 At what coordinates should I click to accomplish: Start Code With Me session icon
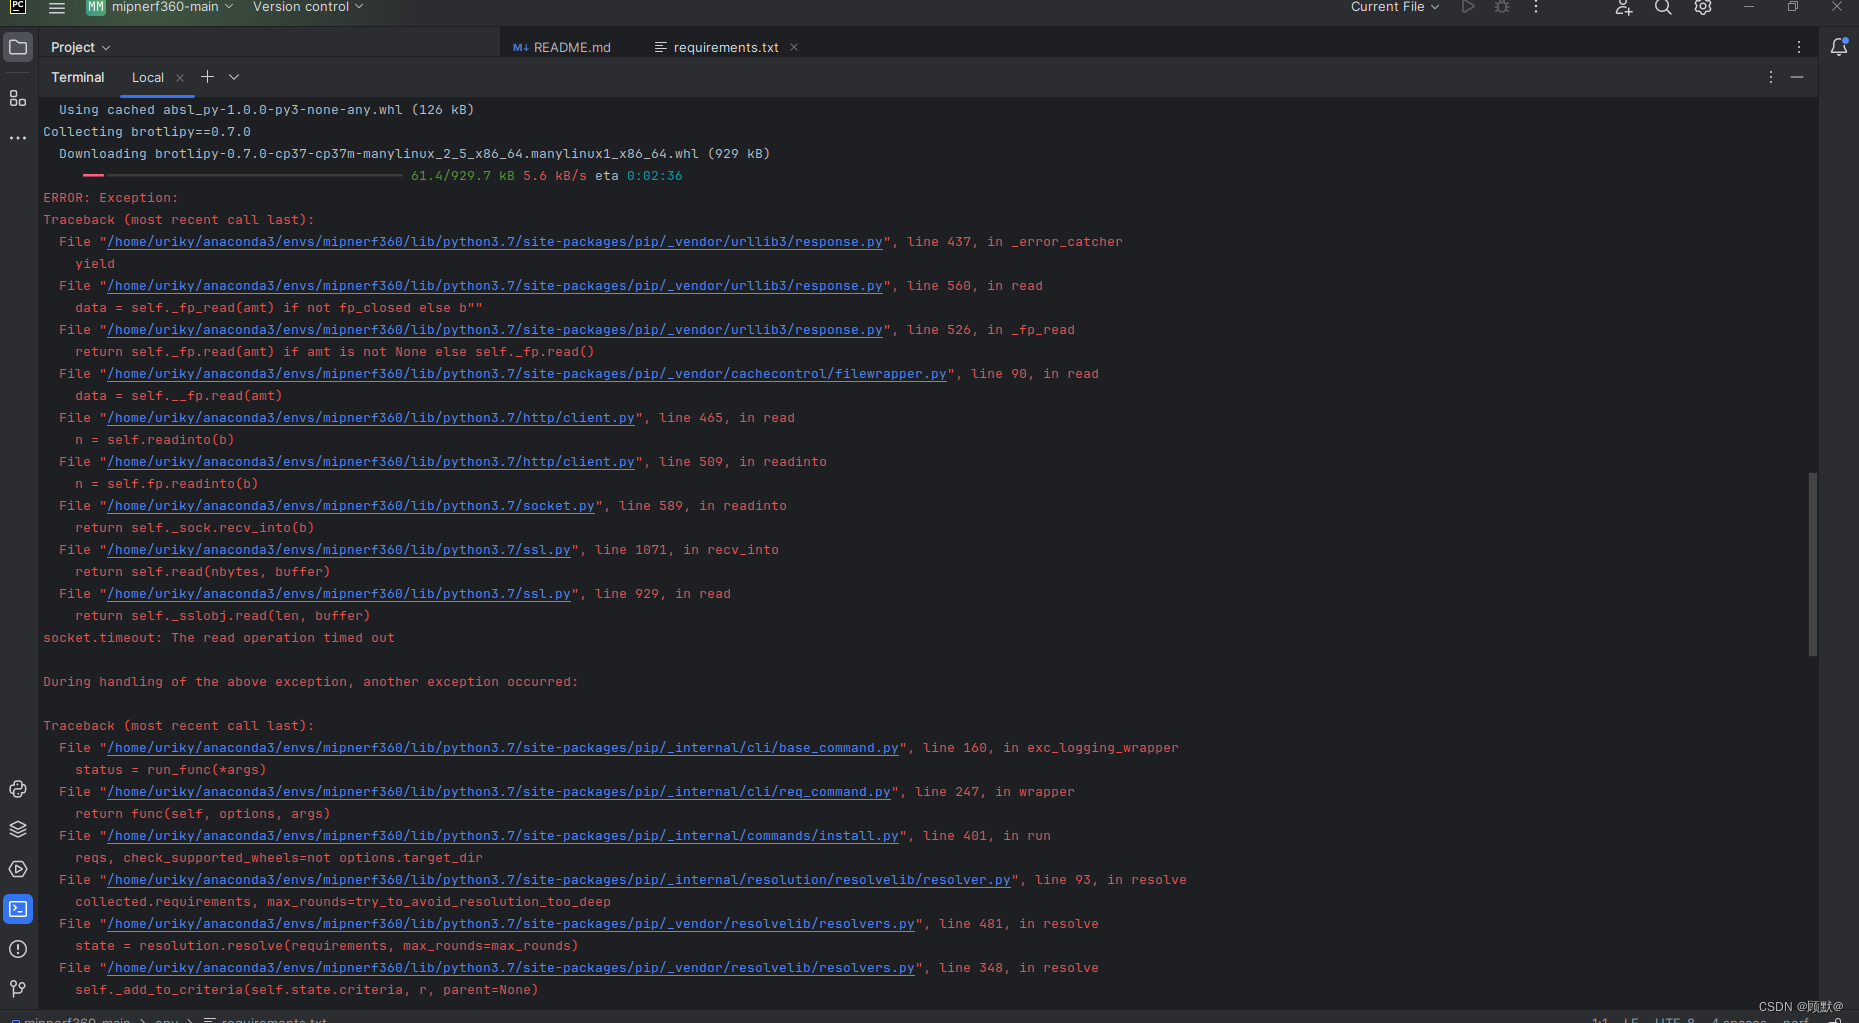1623,7
